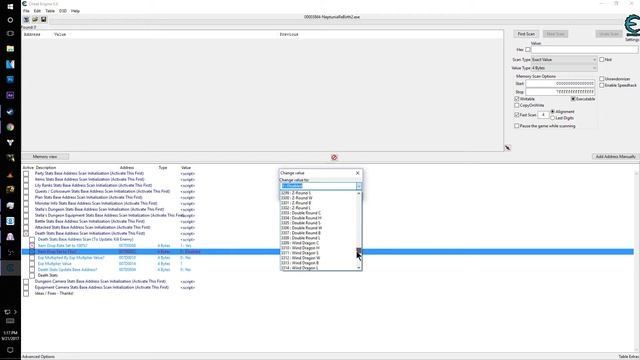
Task: Collapse Death Stats Base Address Scan entry
Action: pos(26,233)
